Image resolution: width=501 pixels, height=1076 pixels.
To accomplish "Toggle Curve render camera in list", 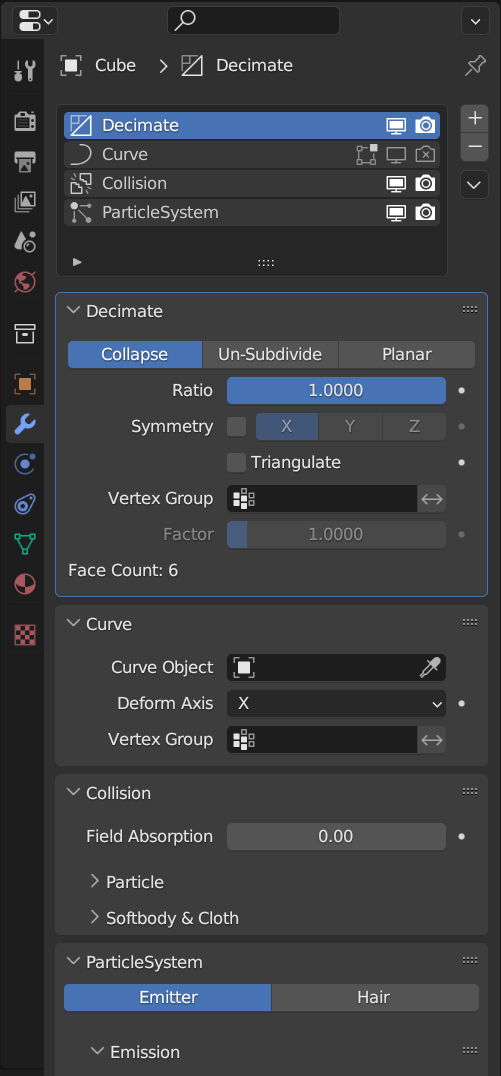I will 426,154.
